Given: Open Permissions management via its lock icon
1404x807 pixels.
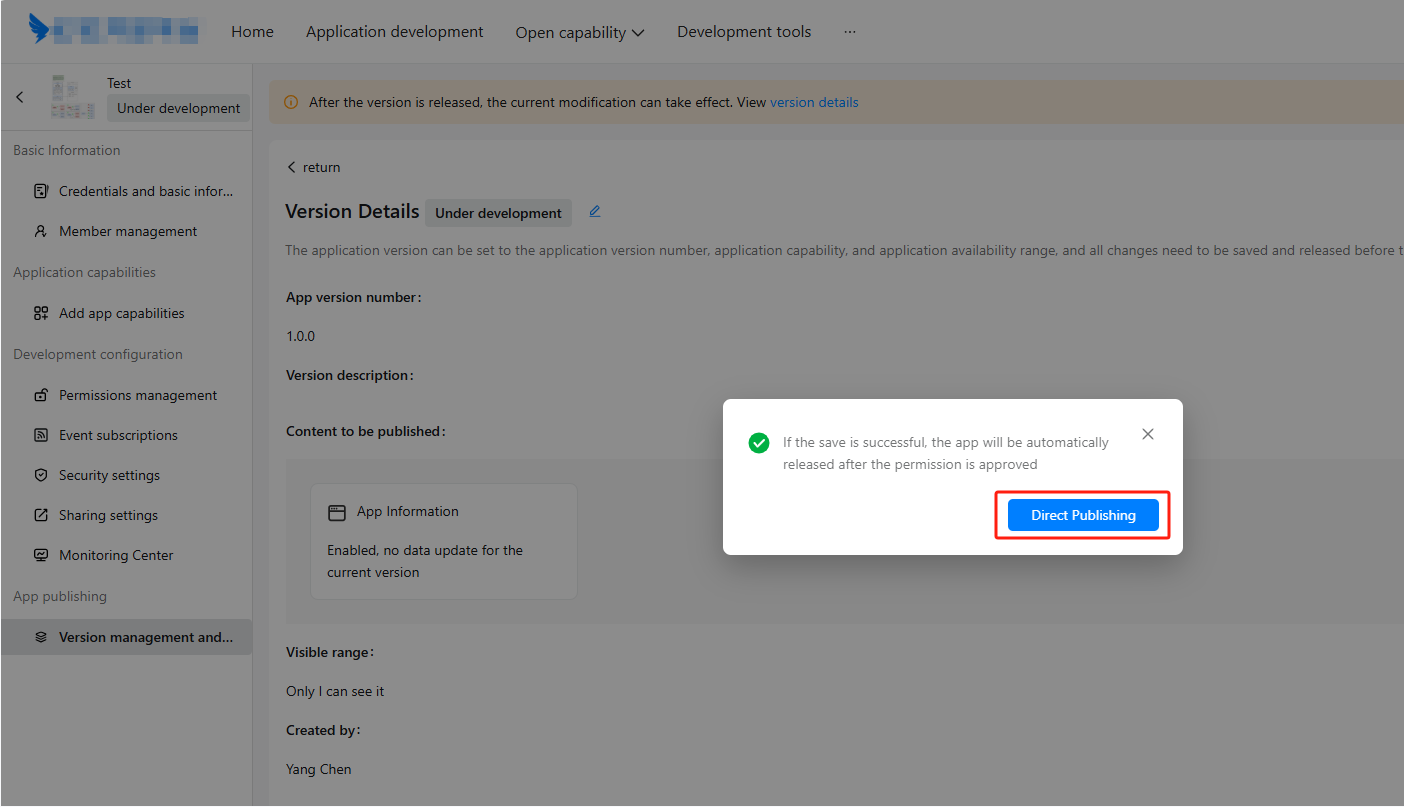Looking at the screenshot, I should [x=41, y=395].
